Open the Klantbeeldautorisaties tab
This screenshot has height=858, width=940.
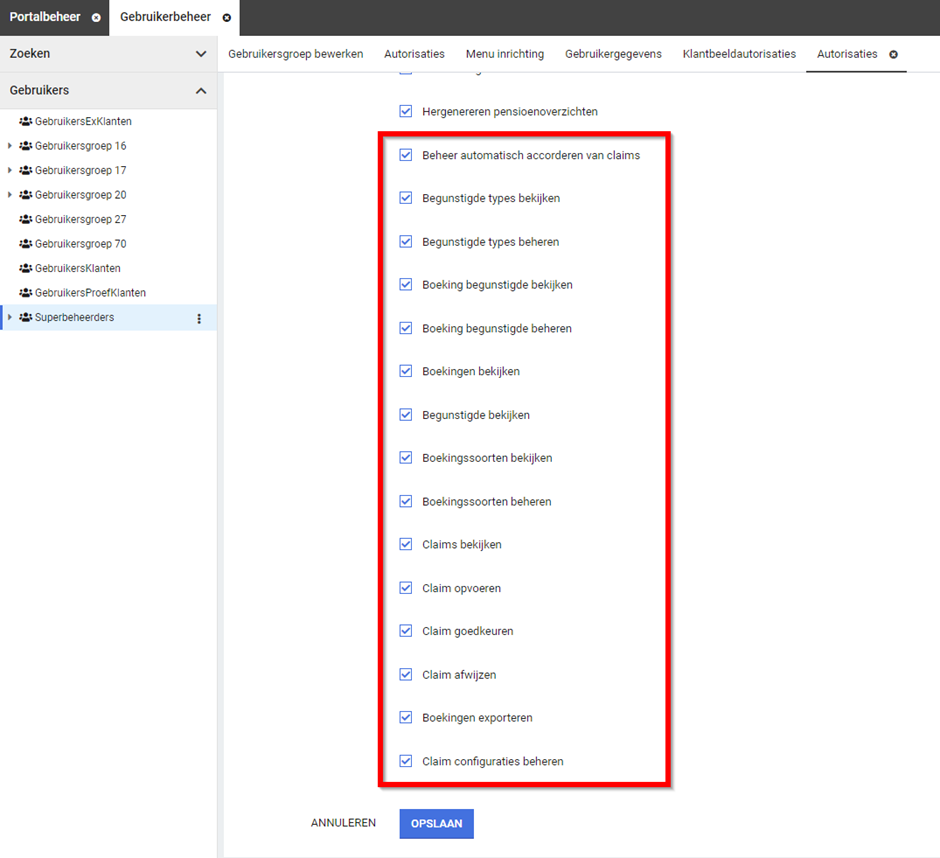[739, 54]
